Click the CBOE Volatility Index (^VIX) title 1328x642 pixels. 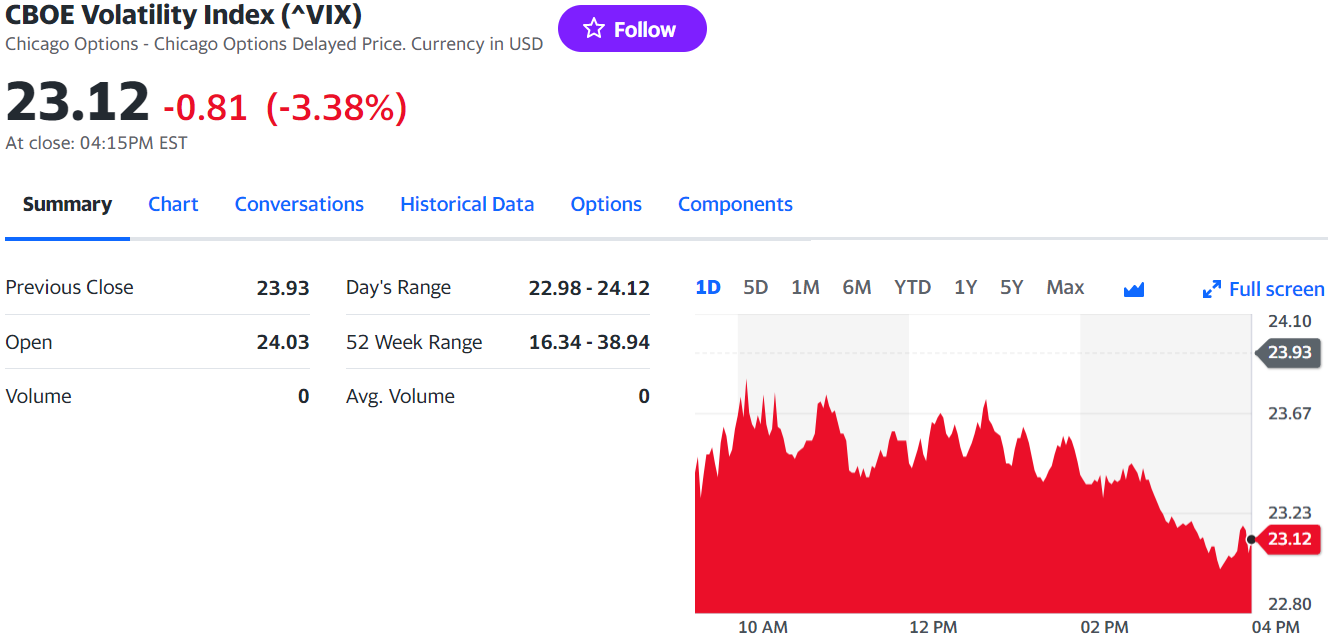(x=184, y=15)
